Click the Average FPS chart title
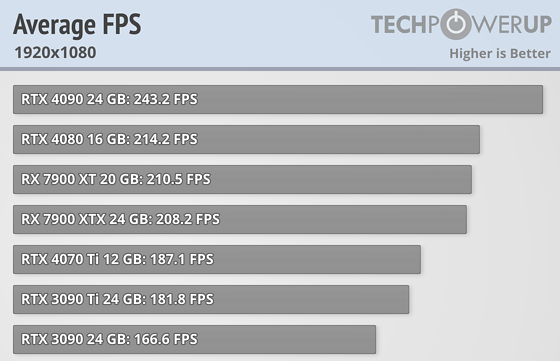 [77, 25]
